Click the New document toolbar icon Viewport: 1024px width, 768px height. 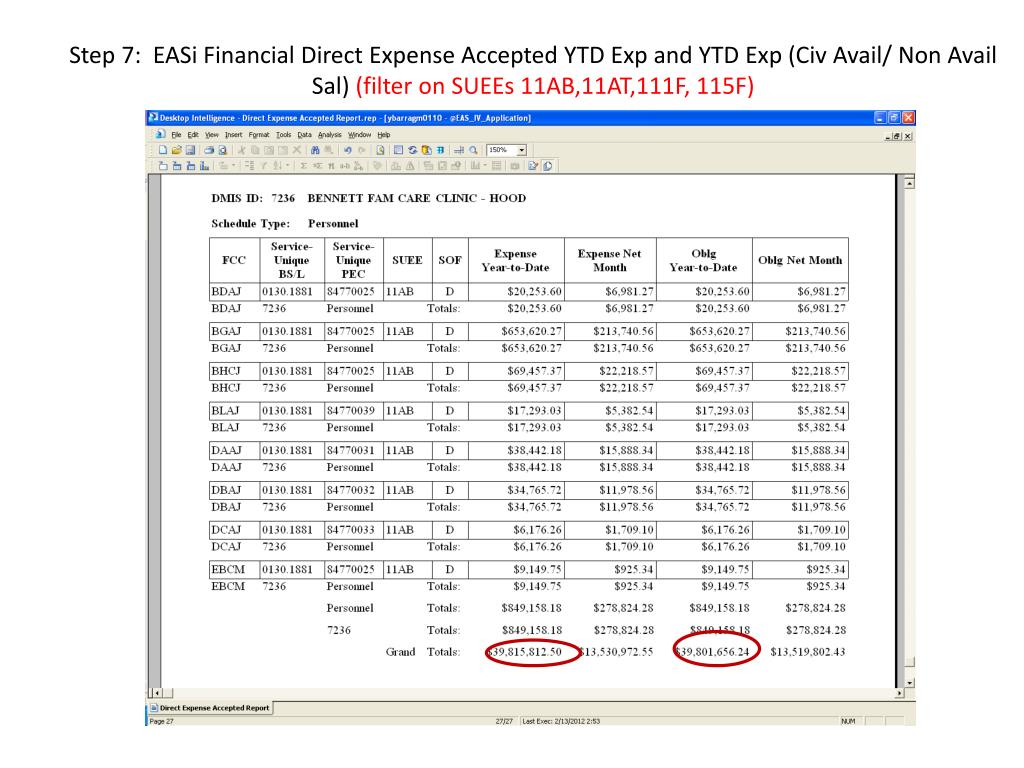(163, 150)
